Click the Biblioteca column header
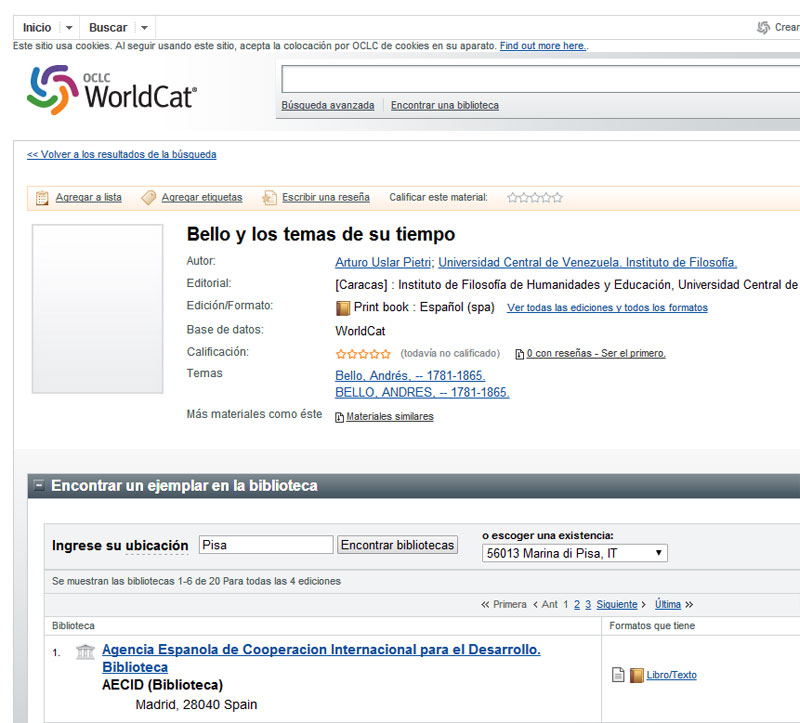800x723 pixels. click(x=73, y=626)
